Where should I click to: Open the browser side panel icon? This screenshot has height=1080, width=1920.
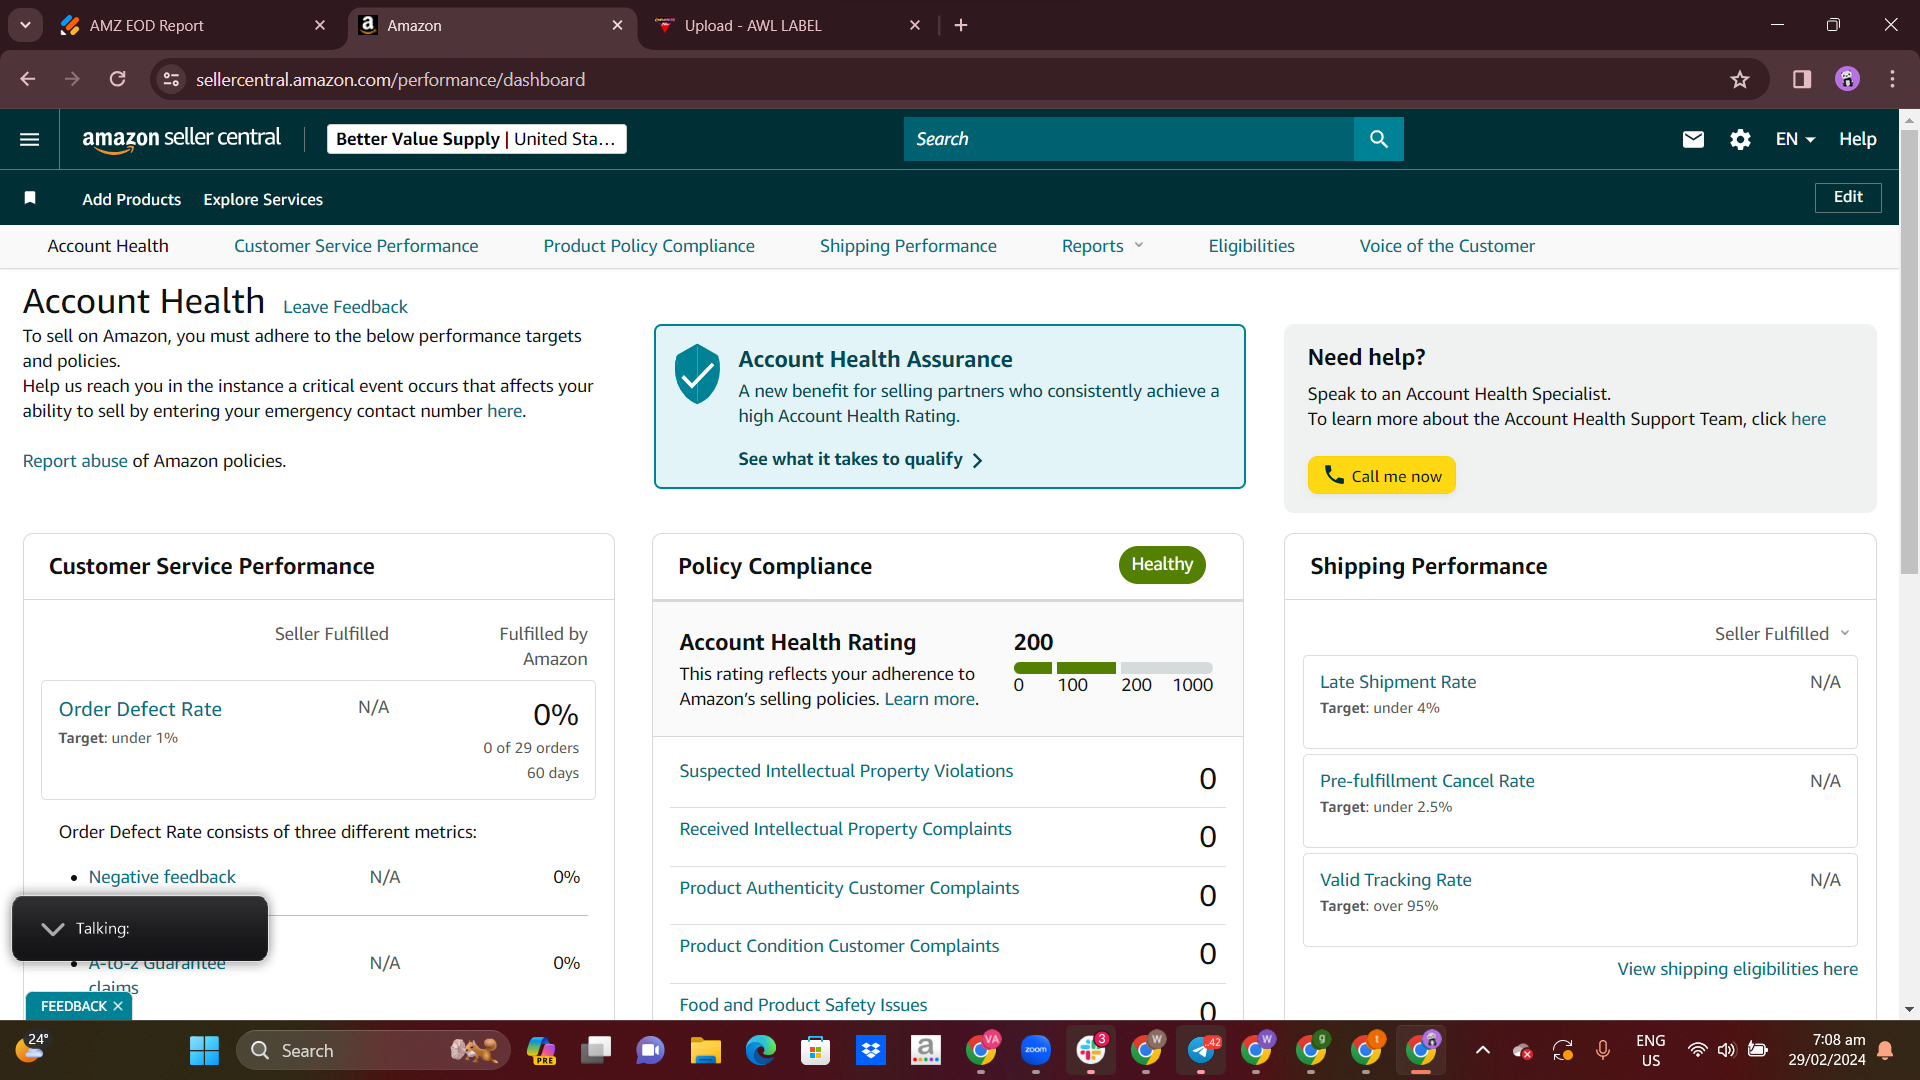(1802, 79)
